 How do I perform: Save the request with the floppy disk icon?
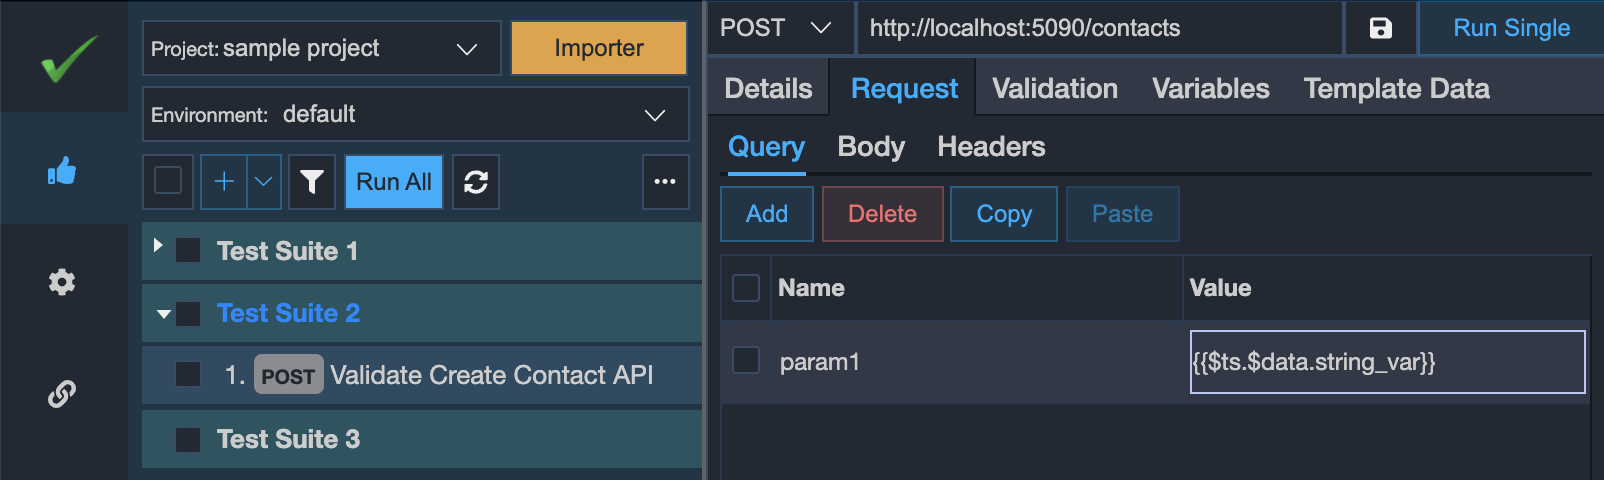[1380, 28]
